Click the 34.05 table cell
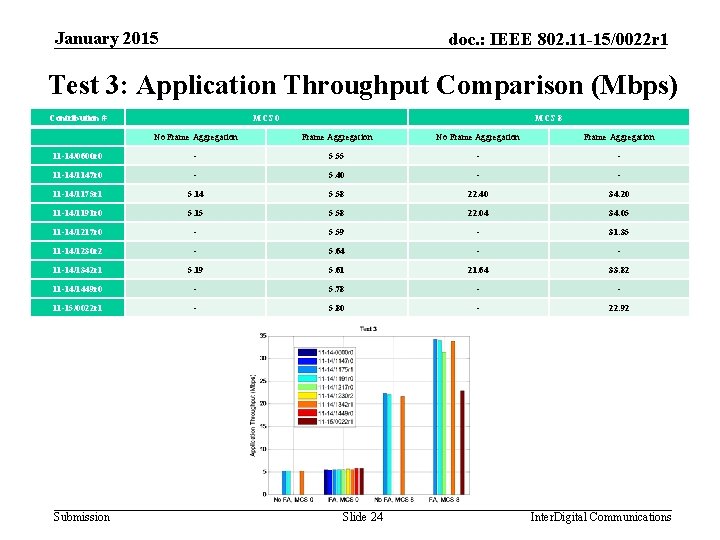 pos(619,213)
